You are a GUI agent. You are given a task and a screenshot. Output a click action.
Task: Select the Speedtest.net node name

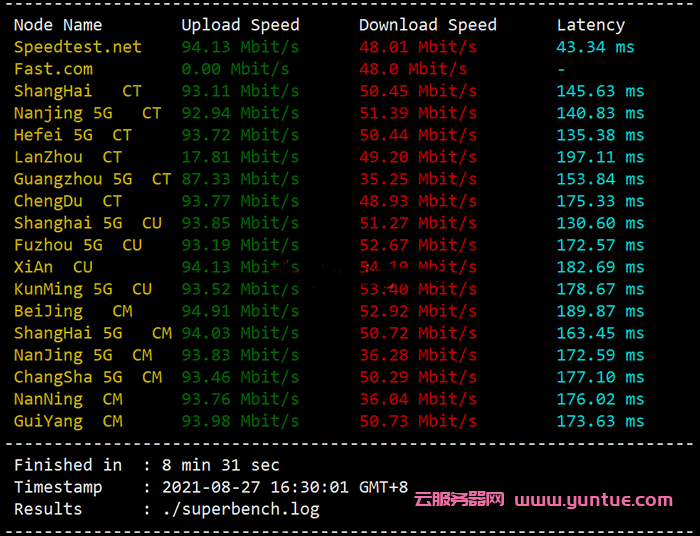click(x=78, y=47)
